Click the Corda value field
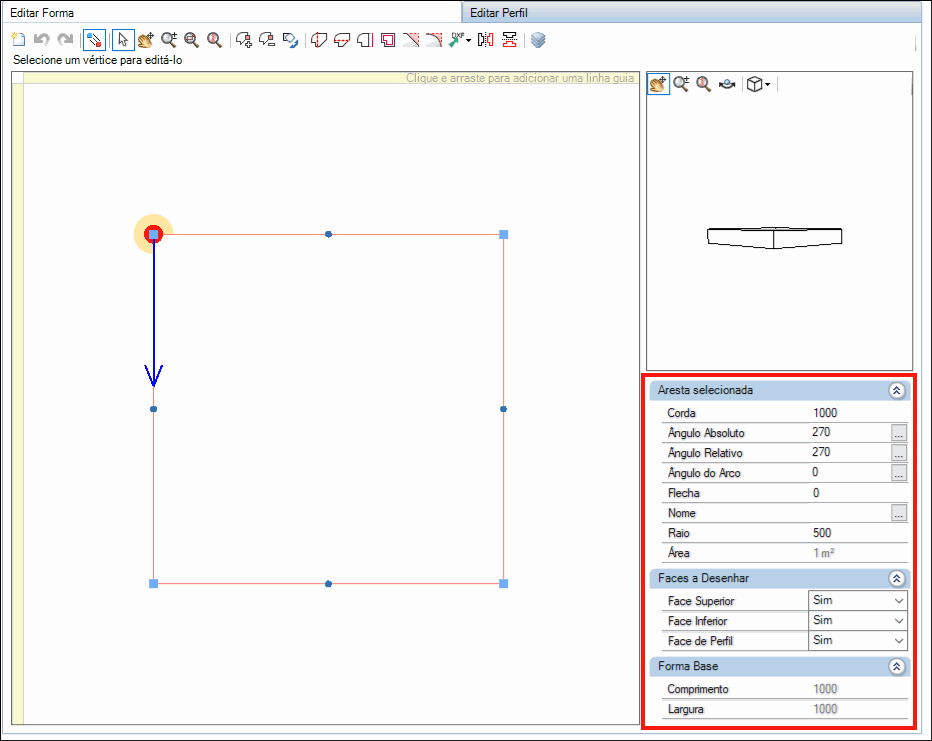The height and width of the screenshot is (741, 932). pos(858,413)
